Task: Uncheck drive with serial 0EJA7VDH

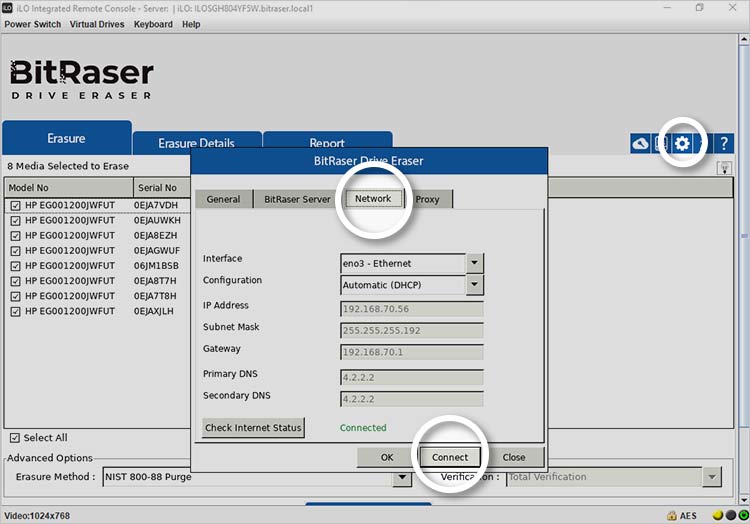Action: tap(15, 206)
